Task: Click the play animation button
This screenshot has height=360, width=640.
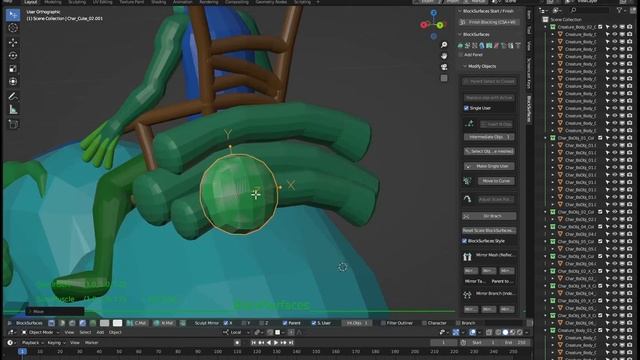Action: (276, 342)
